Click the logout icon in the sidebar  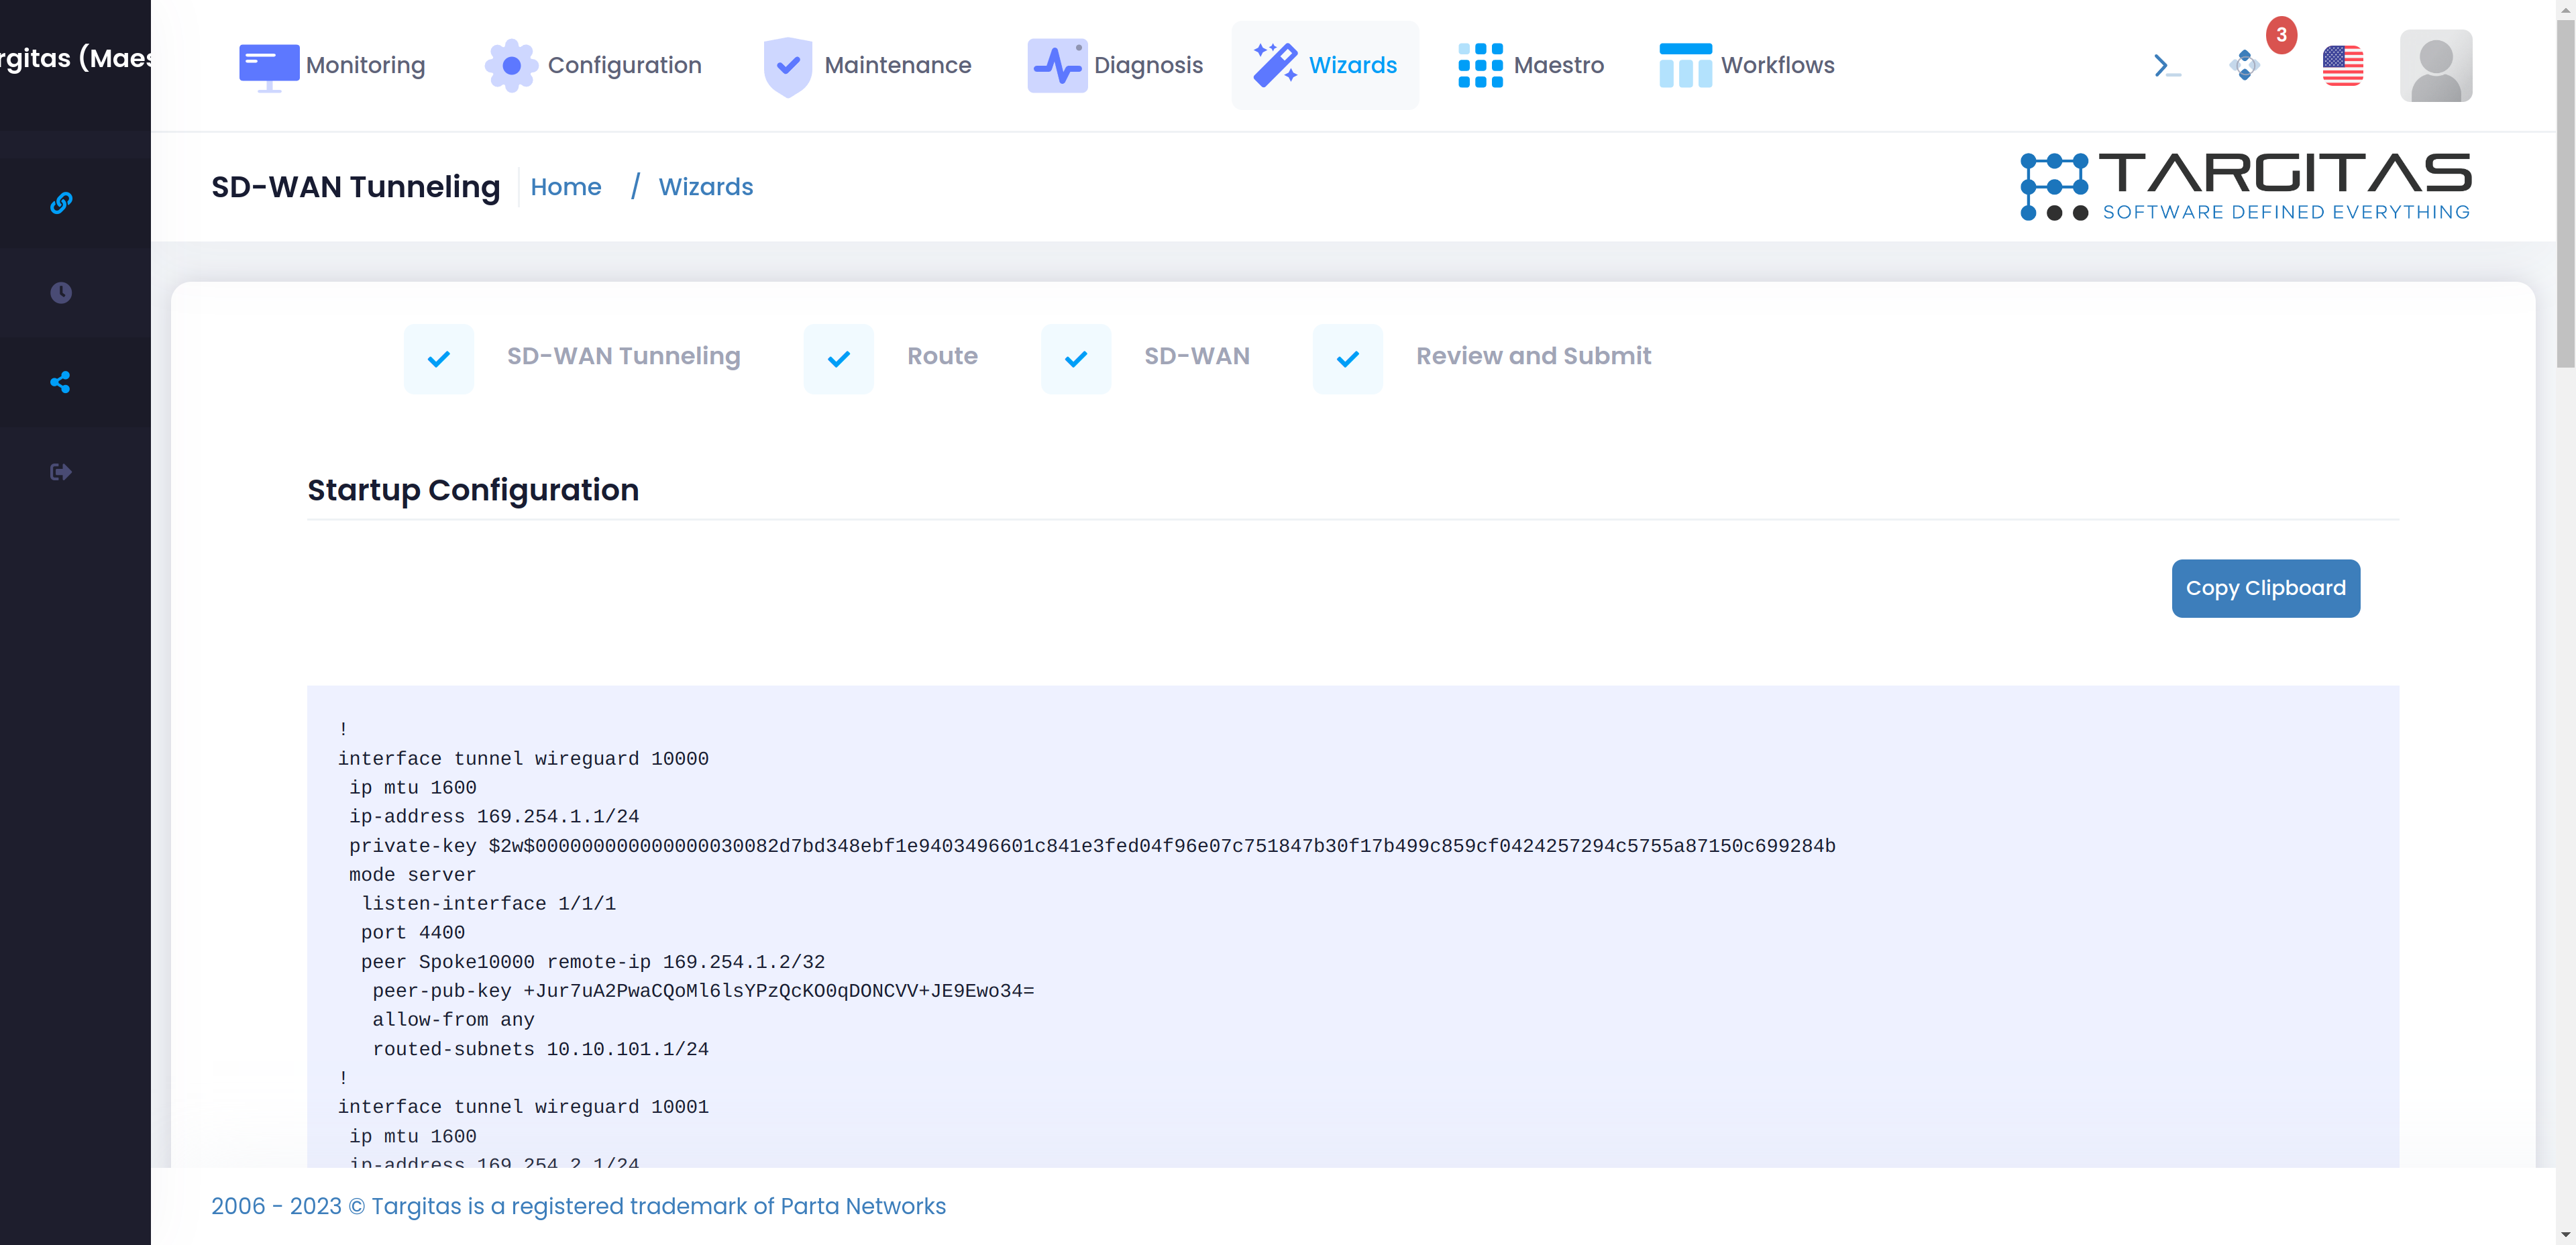pos(61,472)
